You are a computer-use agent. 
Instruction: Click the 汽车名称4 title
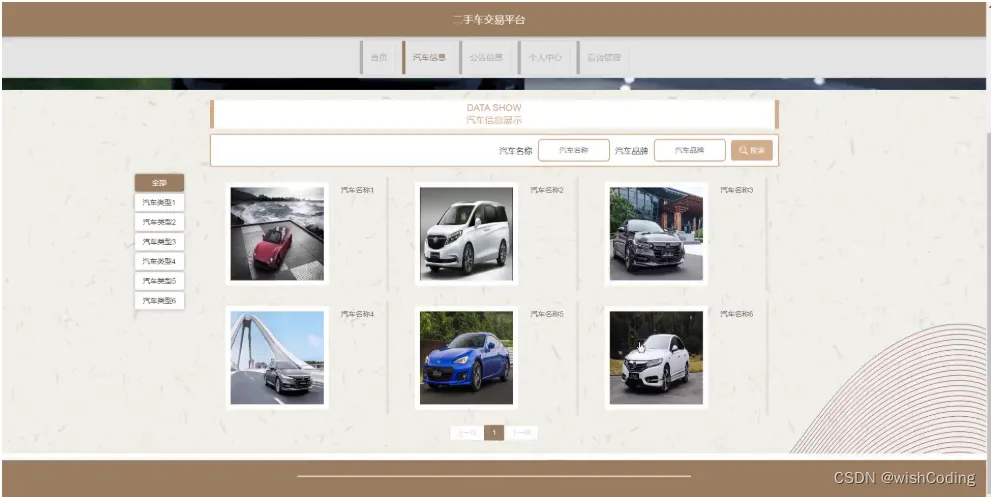(x=358, y=314)
